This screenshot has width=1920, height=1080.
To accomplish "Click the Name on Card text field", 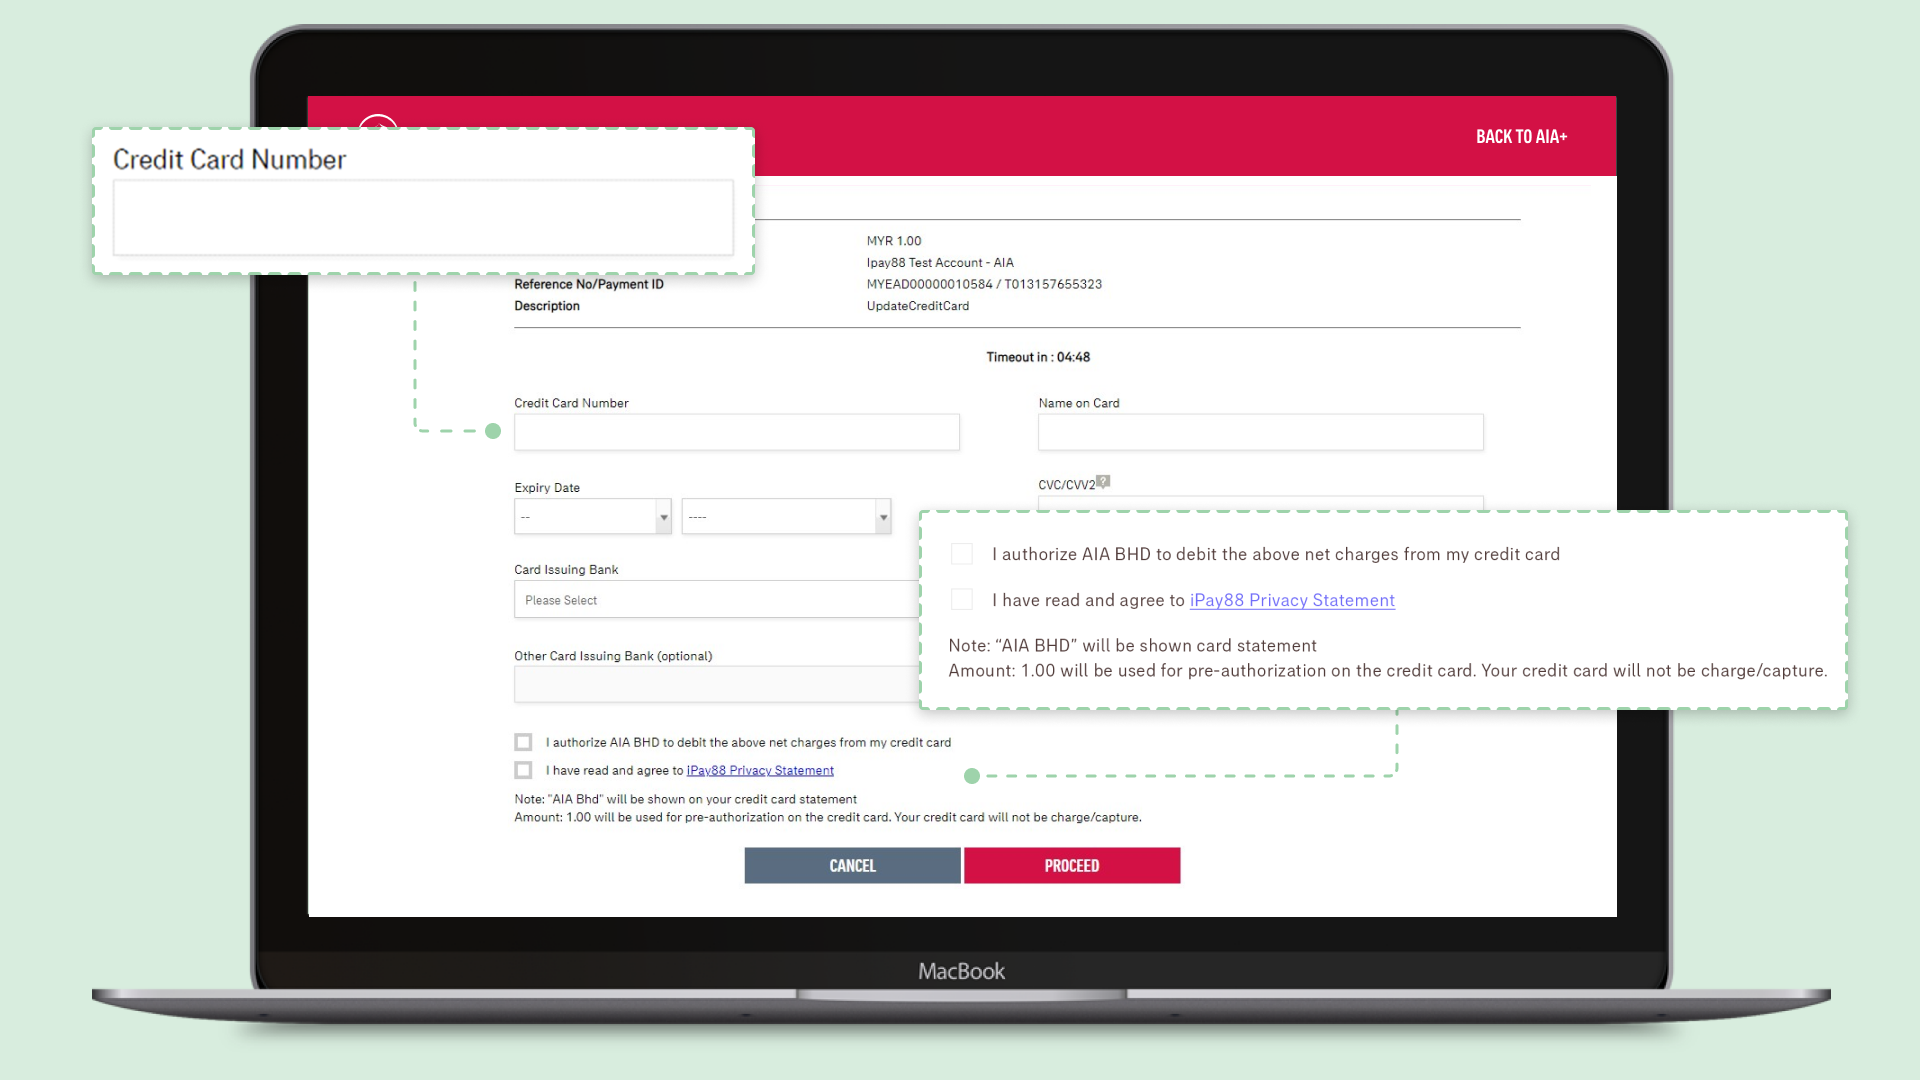I will 1261,433.
